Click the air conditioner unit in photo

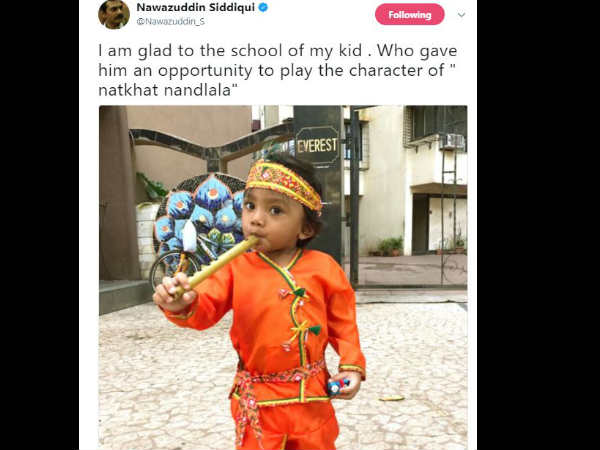tap(452, 142)
